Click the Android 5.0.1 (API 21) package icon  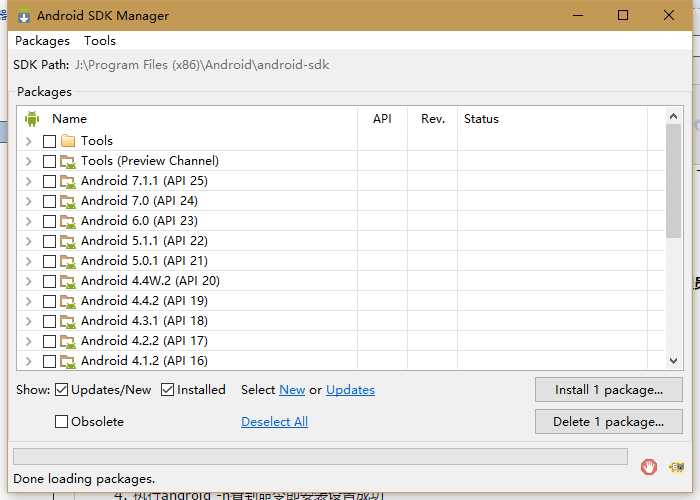pos(67,262)
